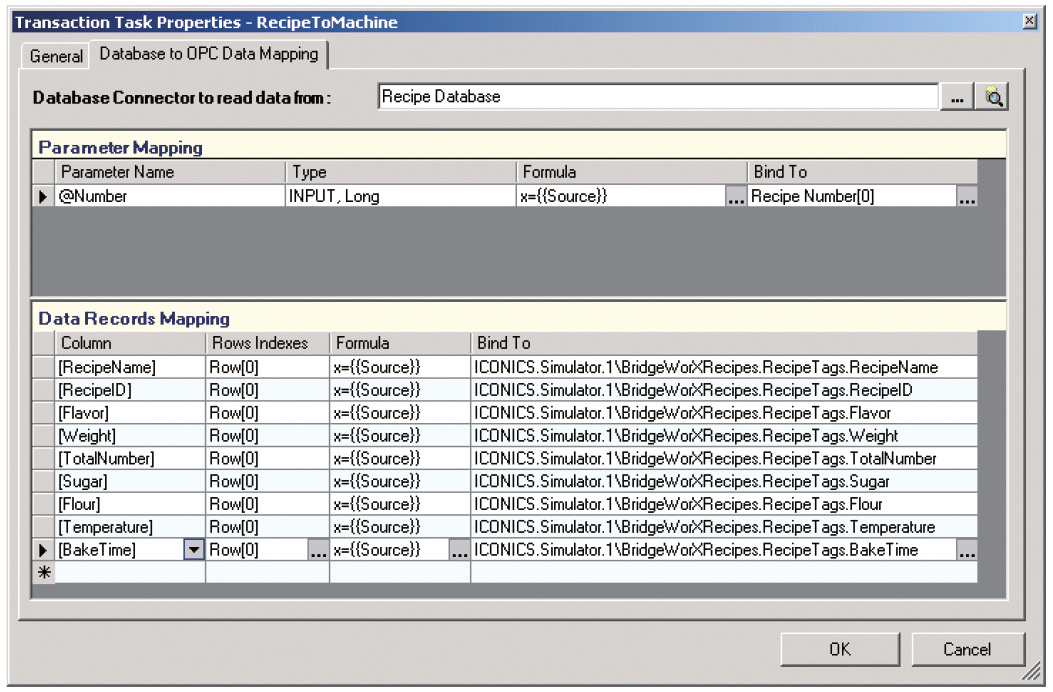Select the [Temperature] column cell
Screen dimensions: 1053x692
click(130, 527)
